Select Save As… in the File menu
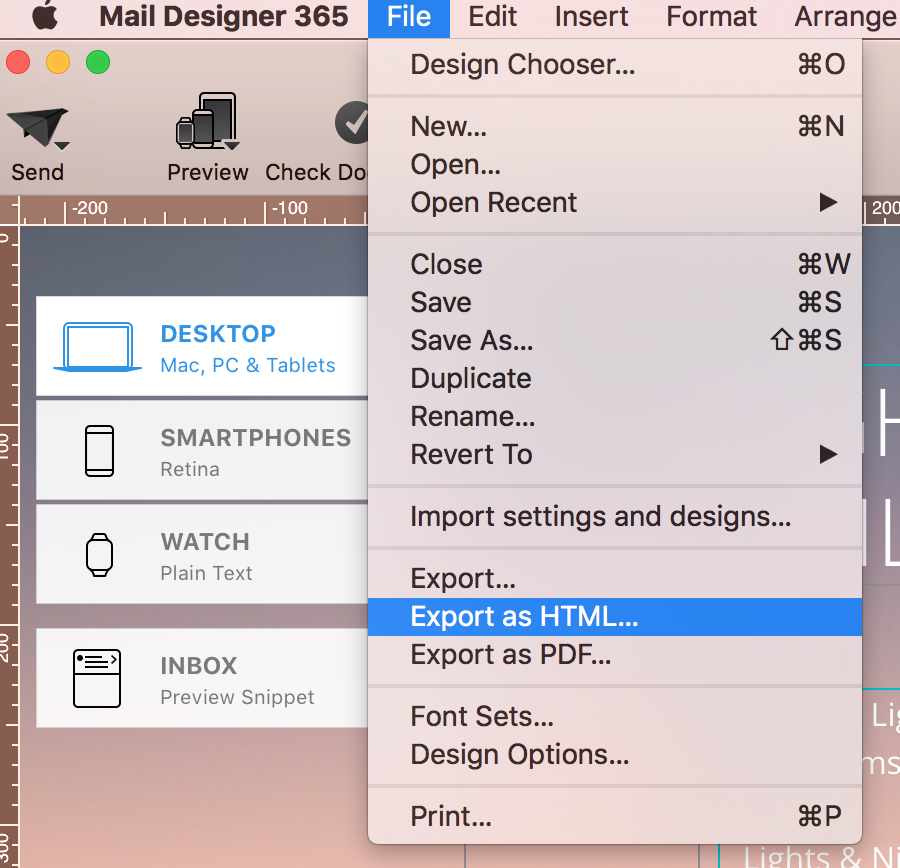 (615, 340)
